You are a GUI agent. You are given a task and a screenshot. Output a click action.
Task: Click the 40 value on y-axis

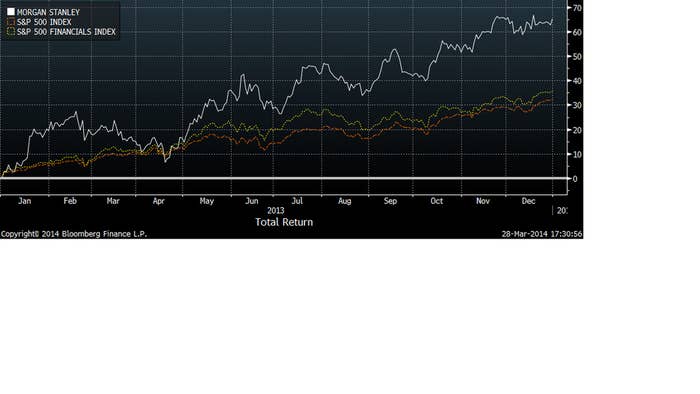point(577,81)
